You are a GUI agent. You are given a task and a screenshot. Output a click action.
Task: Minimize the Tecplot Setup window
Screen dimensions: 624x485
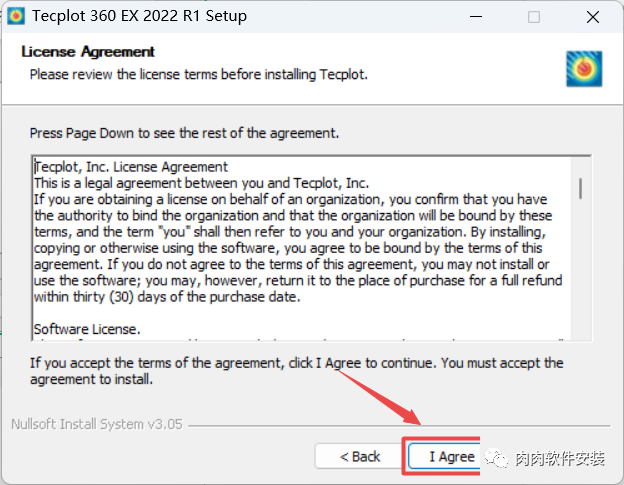point(476,17)
